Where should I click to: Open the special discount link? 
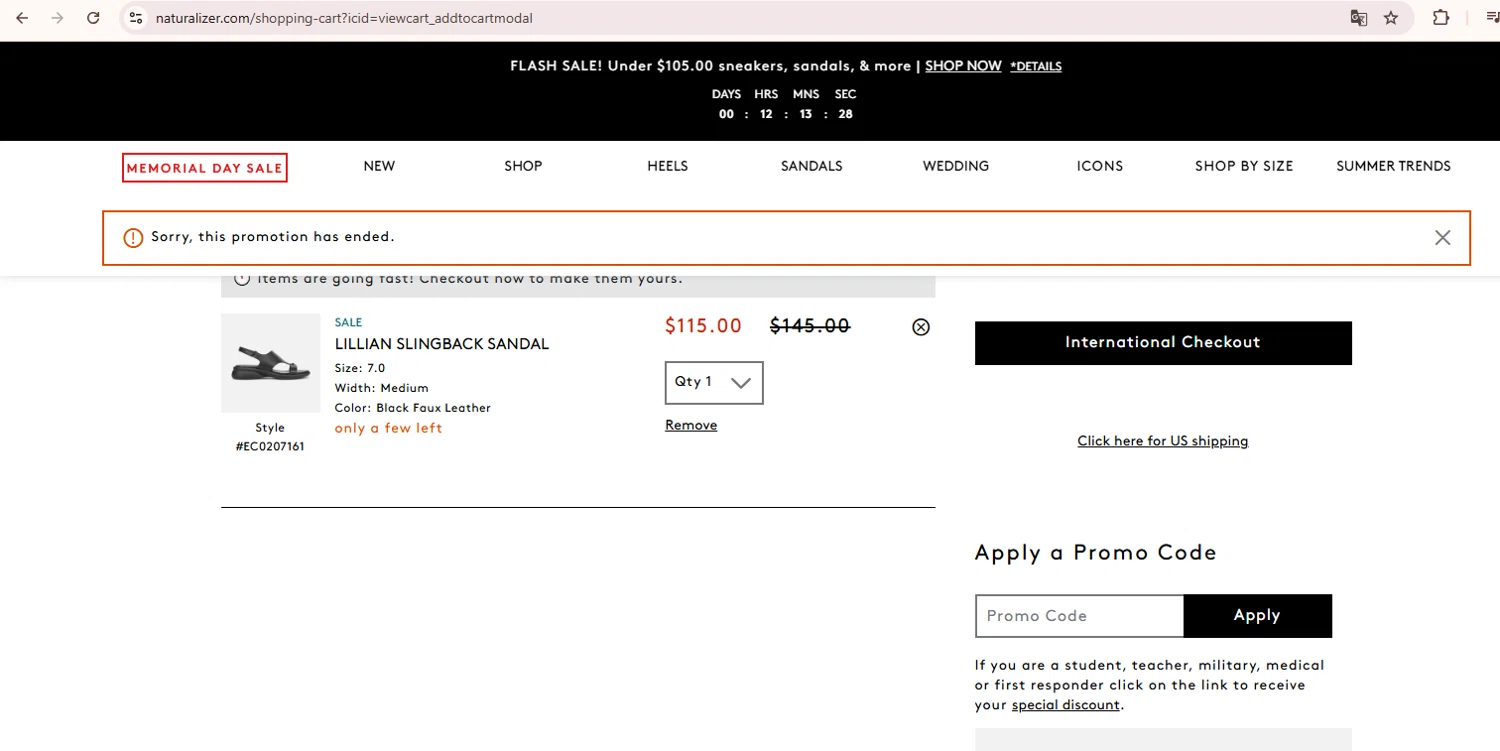[x=1065, y=705]
